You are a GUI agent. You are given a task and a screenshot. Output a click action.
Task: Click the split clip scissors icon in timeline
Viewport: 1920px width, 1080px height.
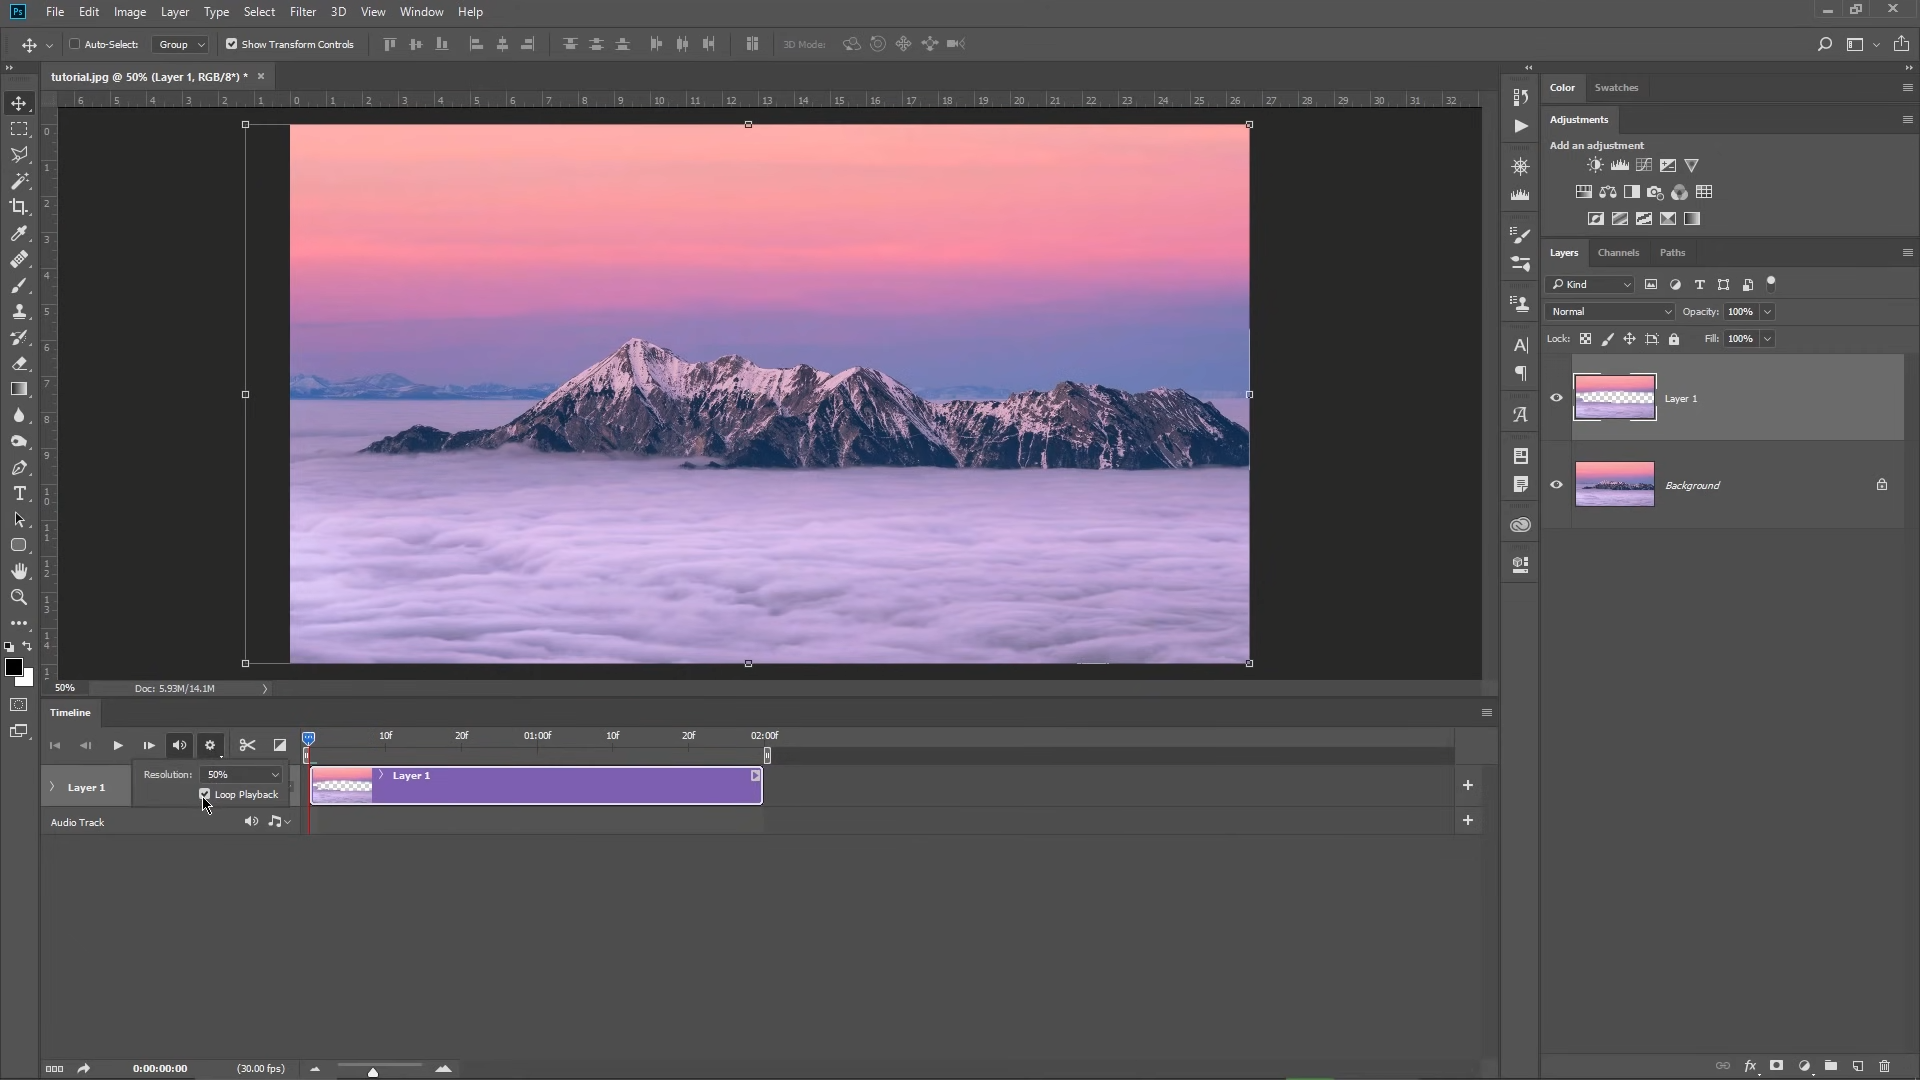pos(247,745)
